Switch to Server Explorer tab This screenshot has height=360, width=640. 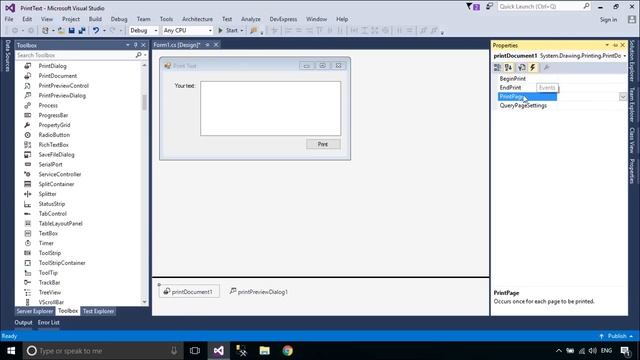pyautogui.click(x=35, y=311)
